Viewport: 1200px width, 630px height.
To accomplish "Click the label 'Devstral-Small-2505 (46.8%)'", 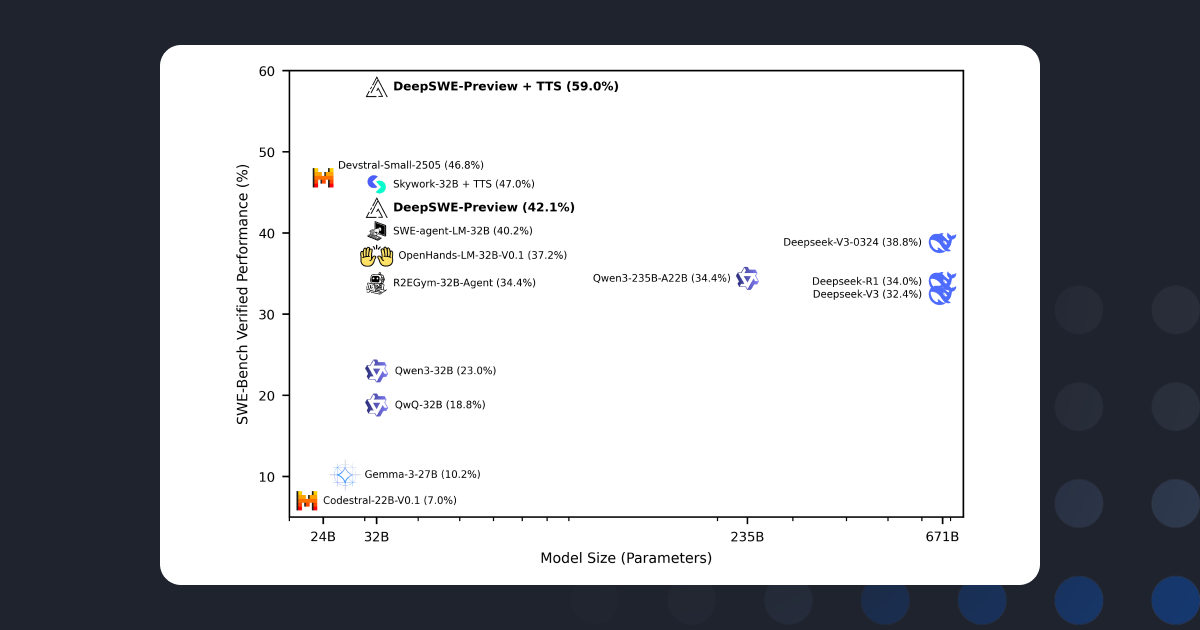I will (411, 164).
